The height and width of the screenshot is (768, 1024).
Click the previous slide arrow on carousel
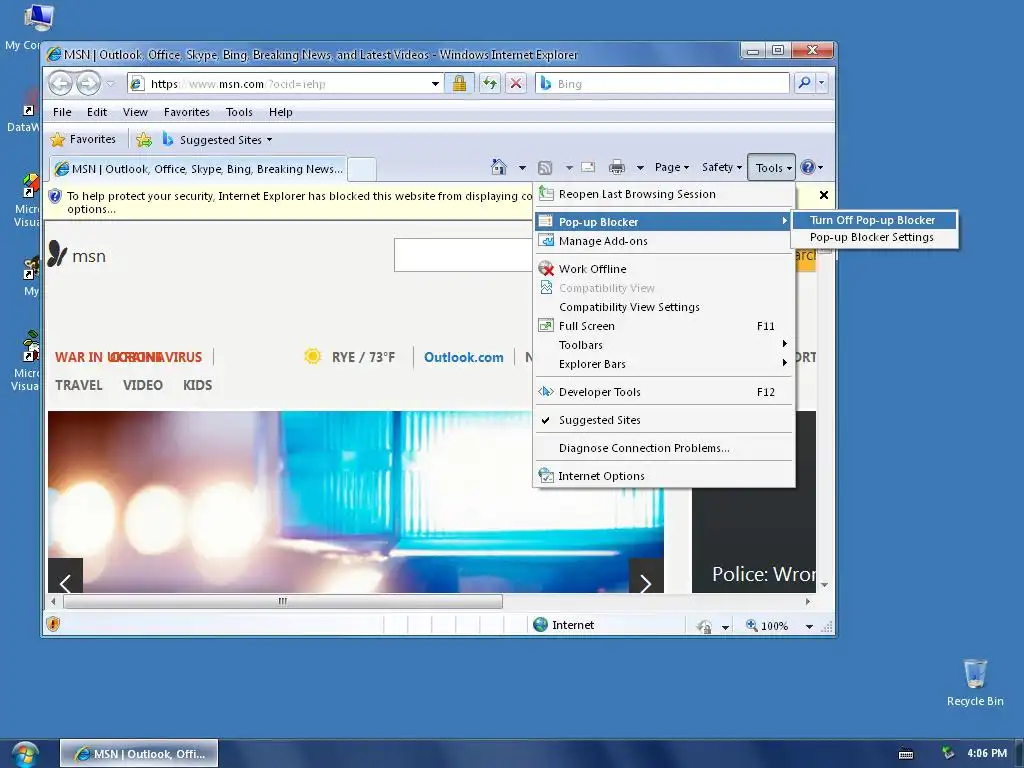pos(65,576)
